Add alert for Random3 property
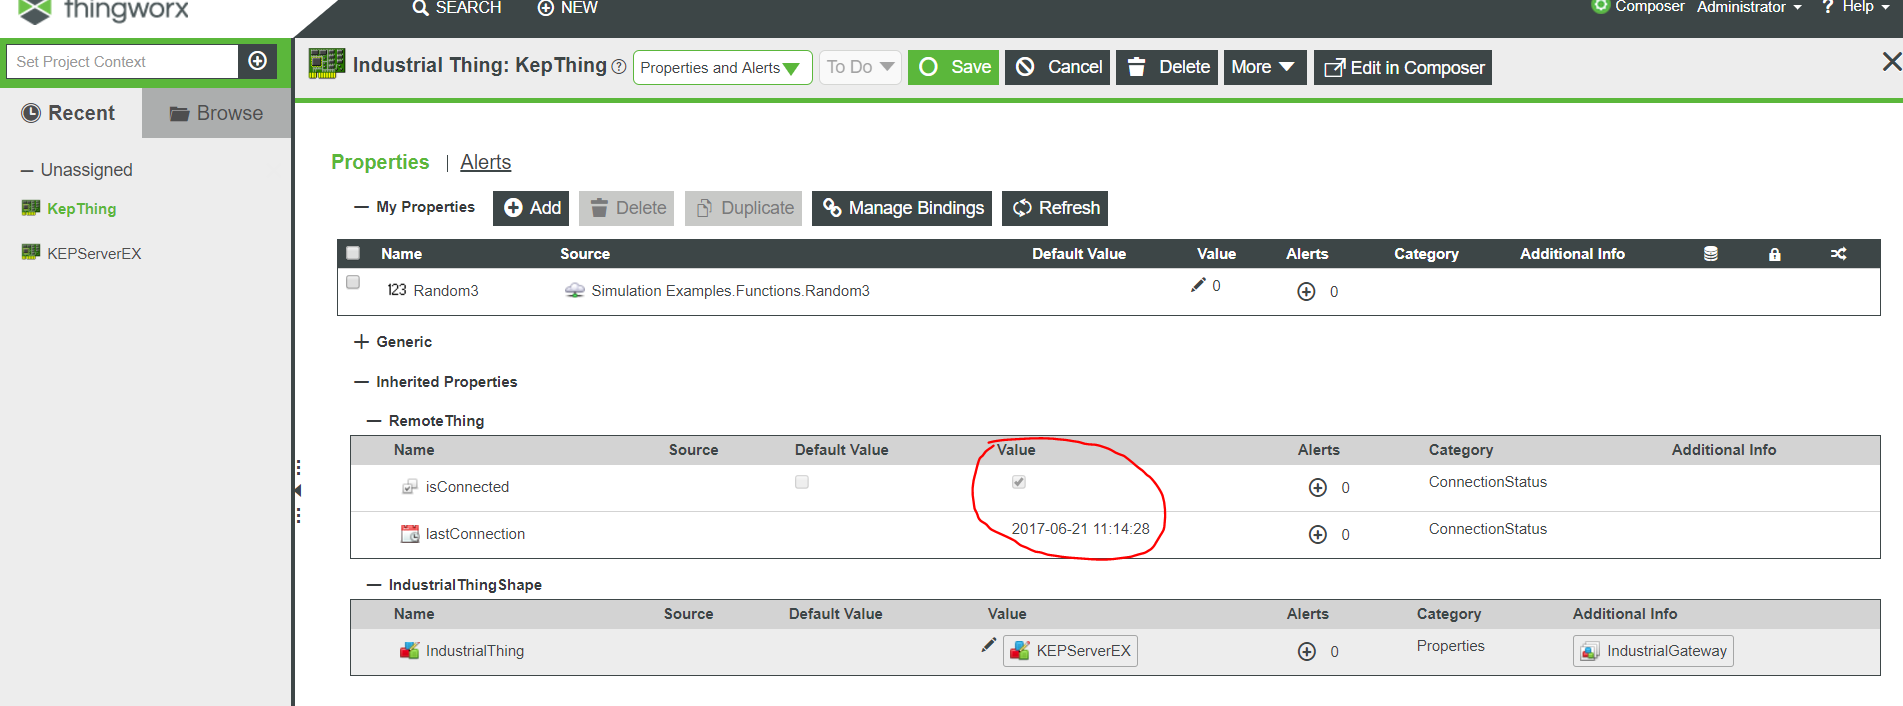This screenshot has height=706, width=1903. pyautogui.click(x=1306, y=292)
